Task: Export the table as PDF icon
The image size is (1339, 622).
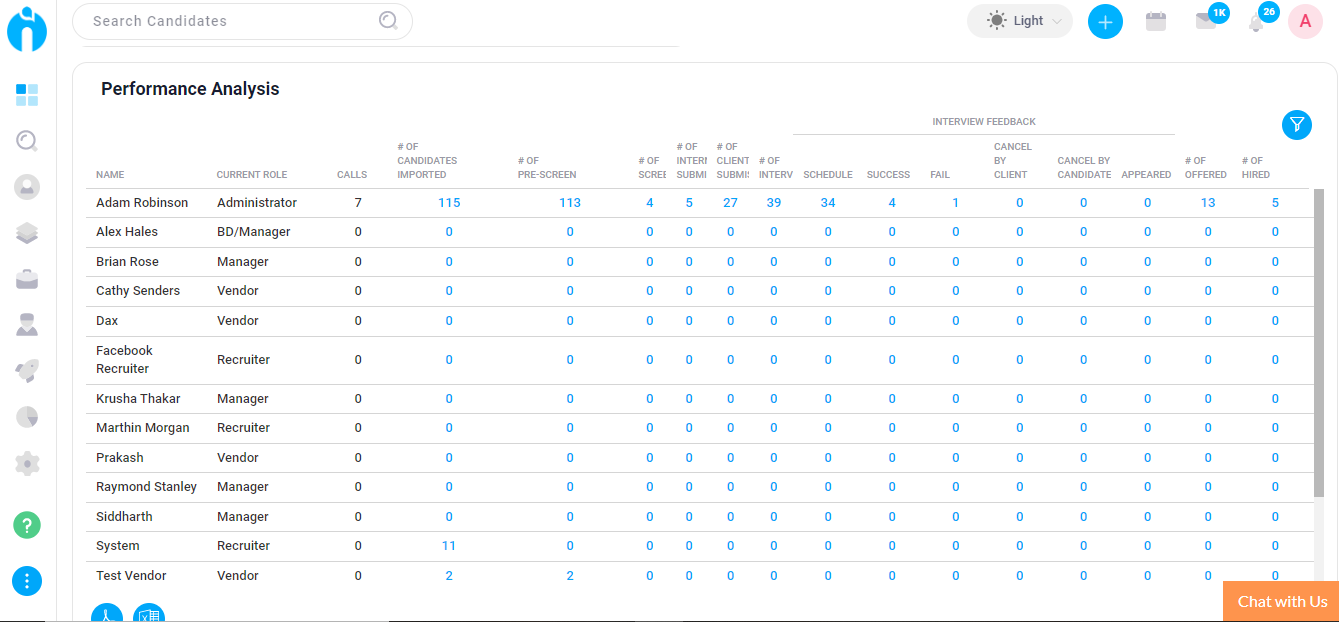Action: 106,613
